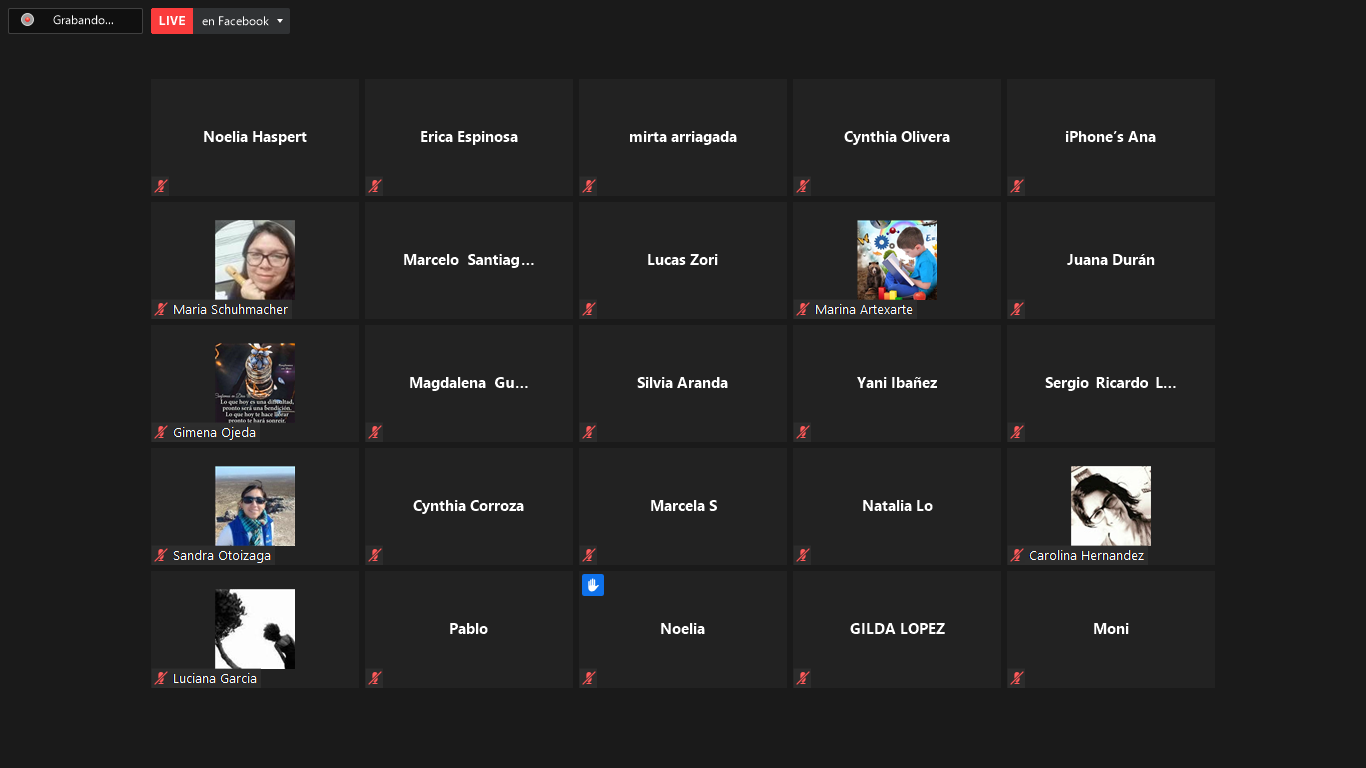The width and height of the screenshot is (1366, 768).
Task: Select the Lucas Zori participant tile
Action: (682, 260)
